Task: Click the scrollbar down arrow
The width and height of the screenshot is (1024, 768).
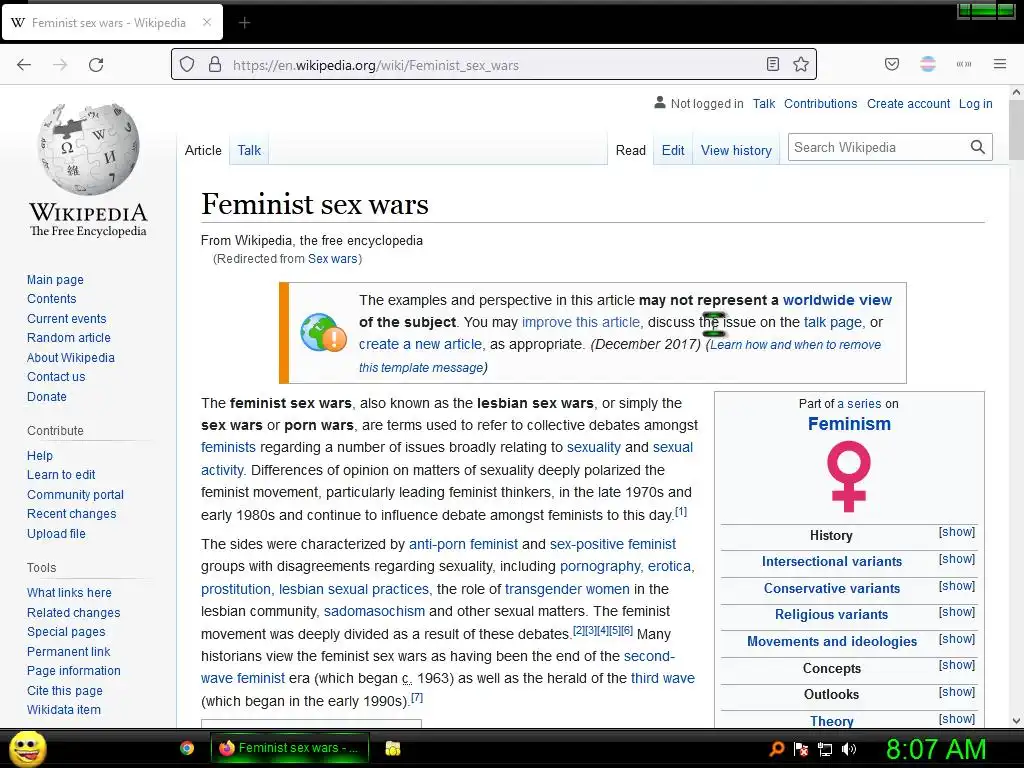Action: (1016, 721)
